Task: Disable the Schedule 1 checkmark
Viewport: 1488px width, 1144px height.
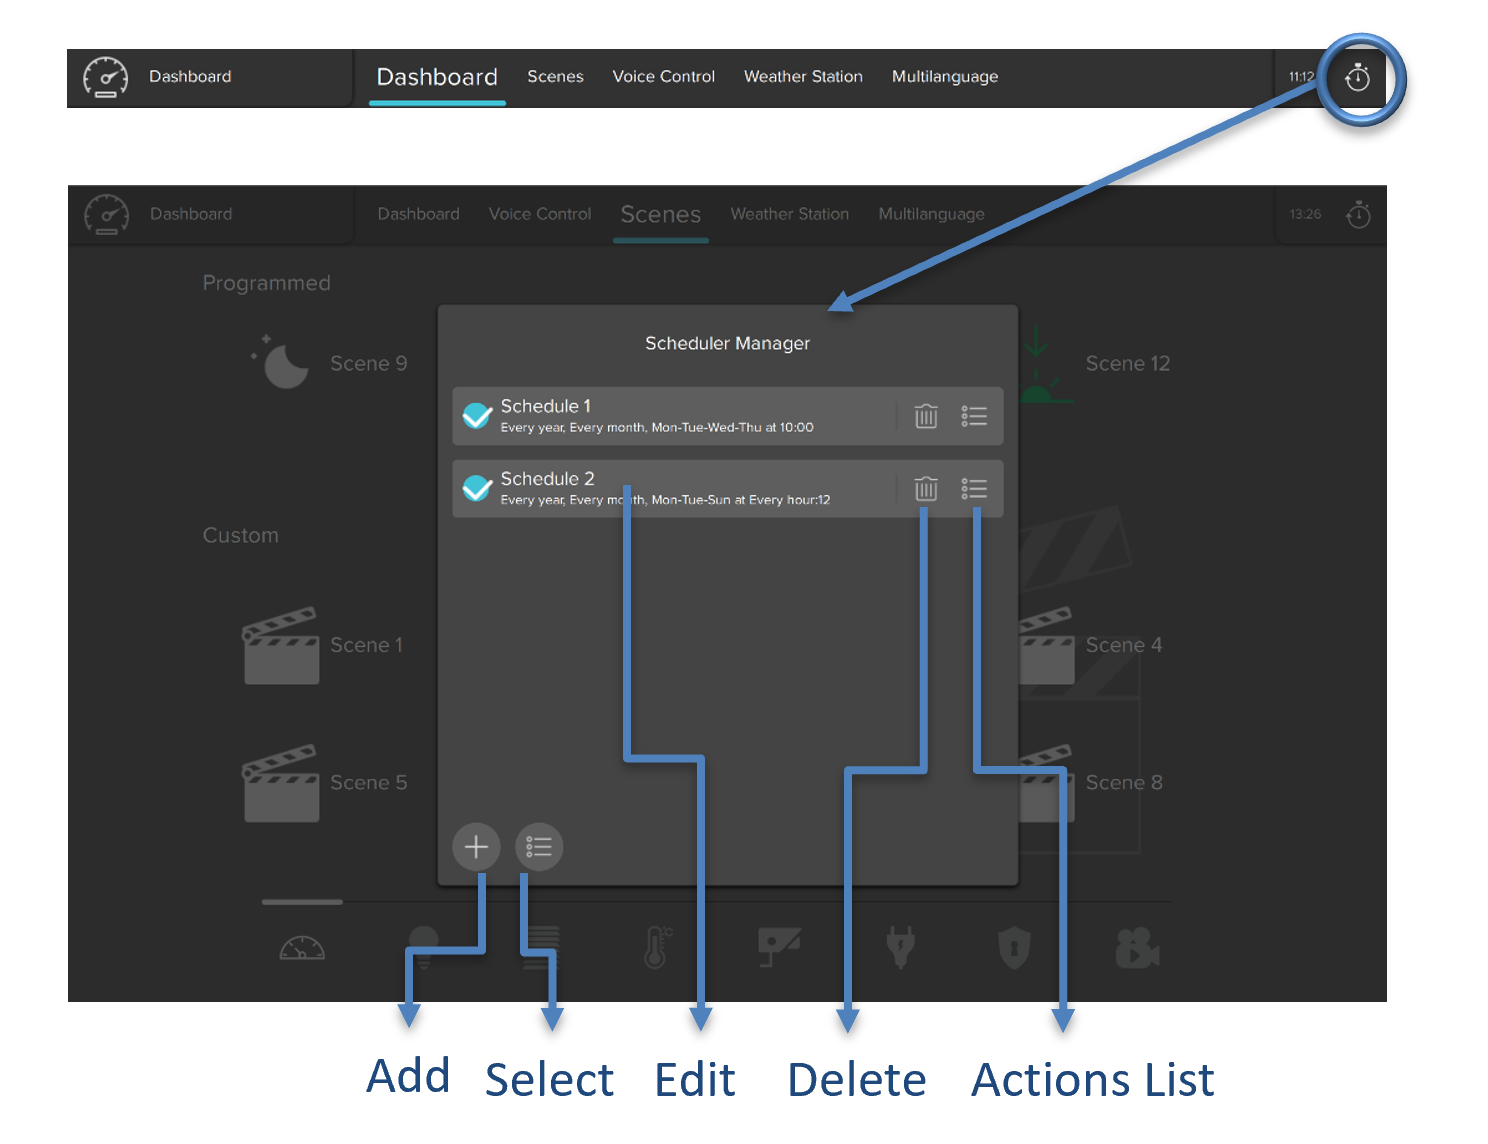Action: pos(477,415)
